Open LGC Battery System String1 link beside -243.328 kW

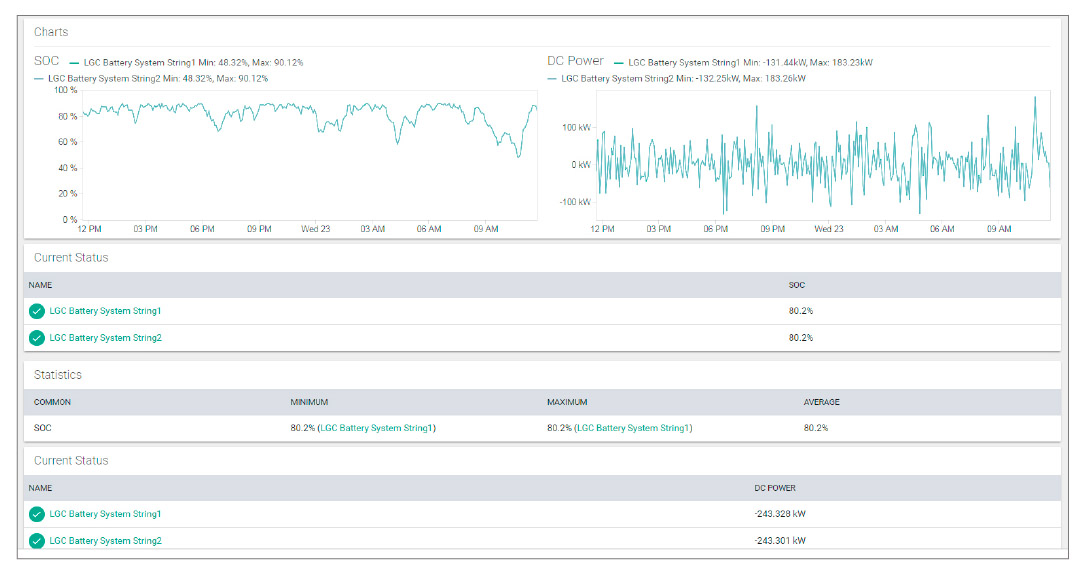pyautogui.click(x=105, y=514)
